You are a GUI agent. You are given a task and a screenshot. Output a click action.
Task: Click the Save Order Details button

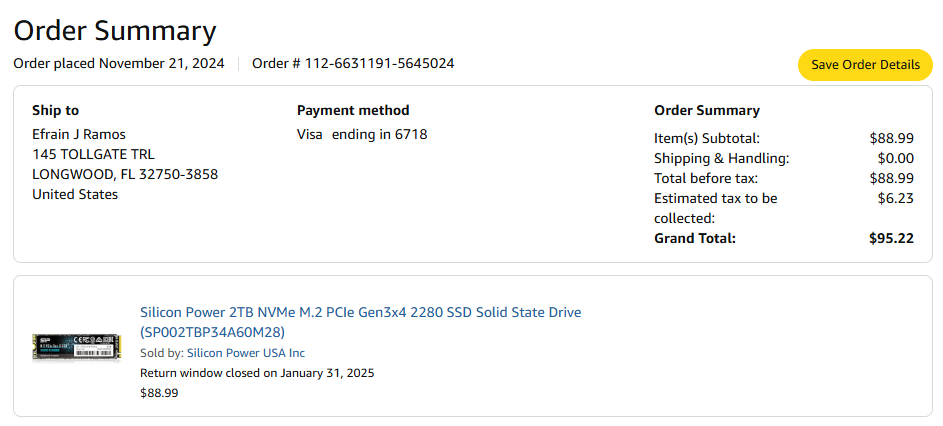click(x=865, y=65)
